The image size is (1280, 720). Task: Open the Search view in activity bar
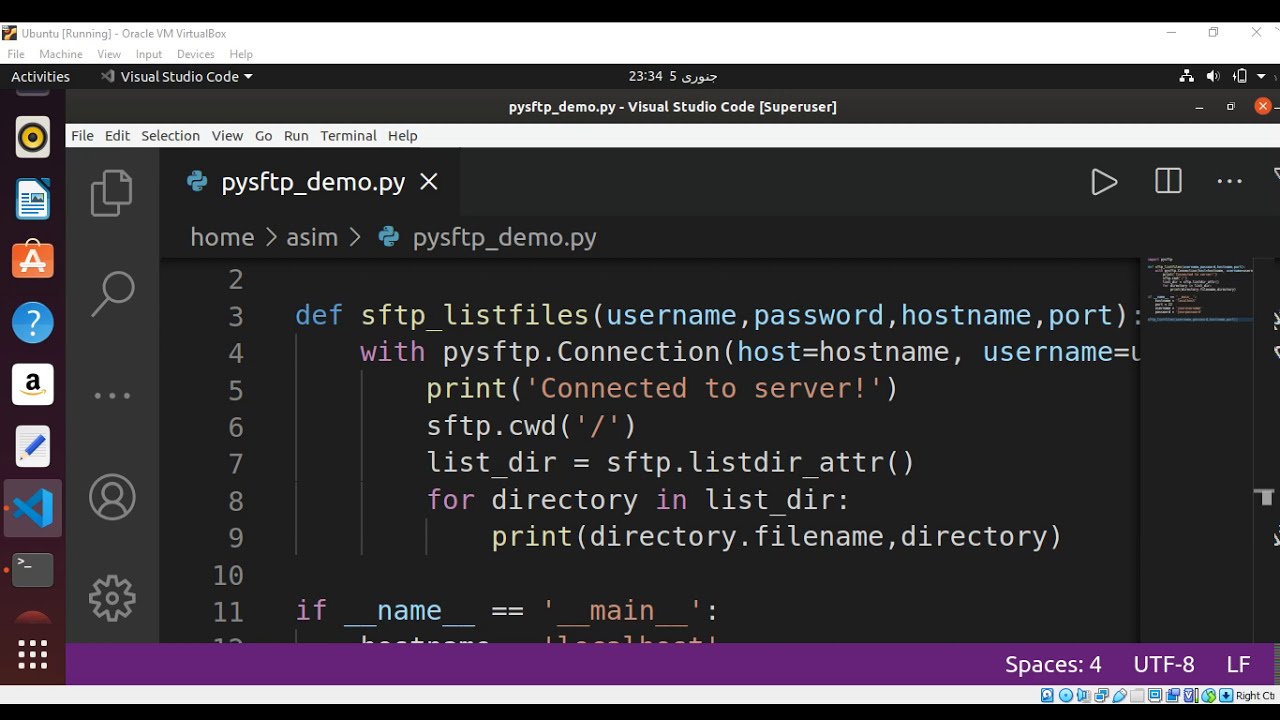coord(112,295)
